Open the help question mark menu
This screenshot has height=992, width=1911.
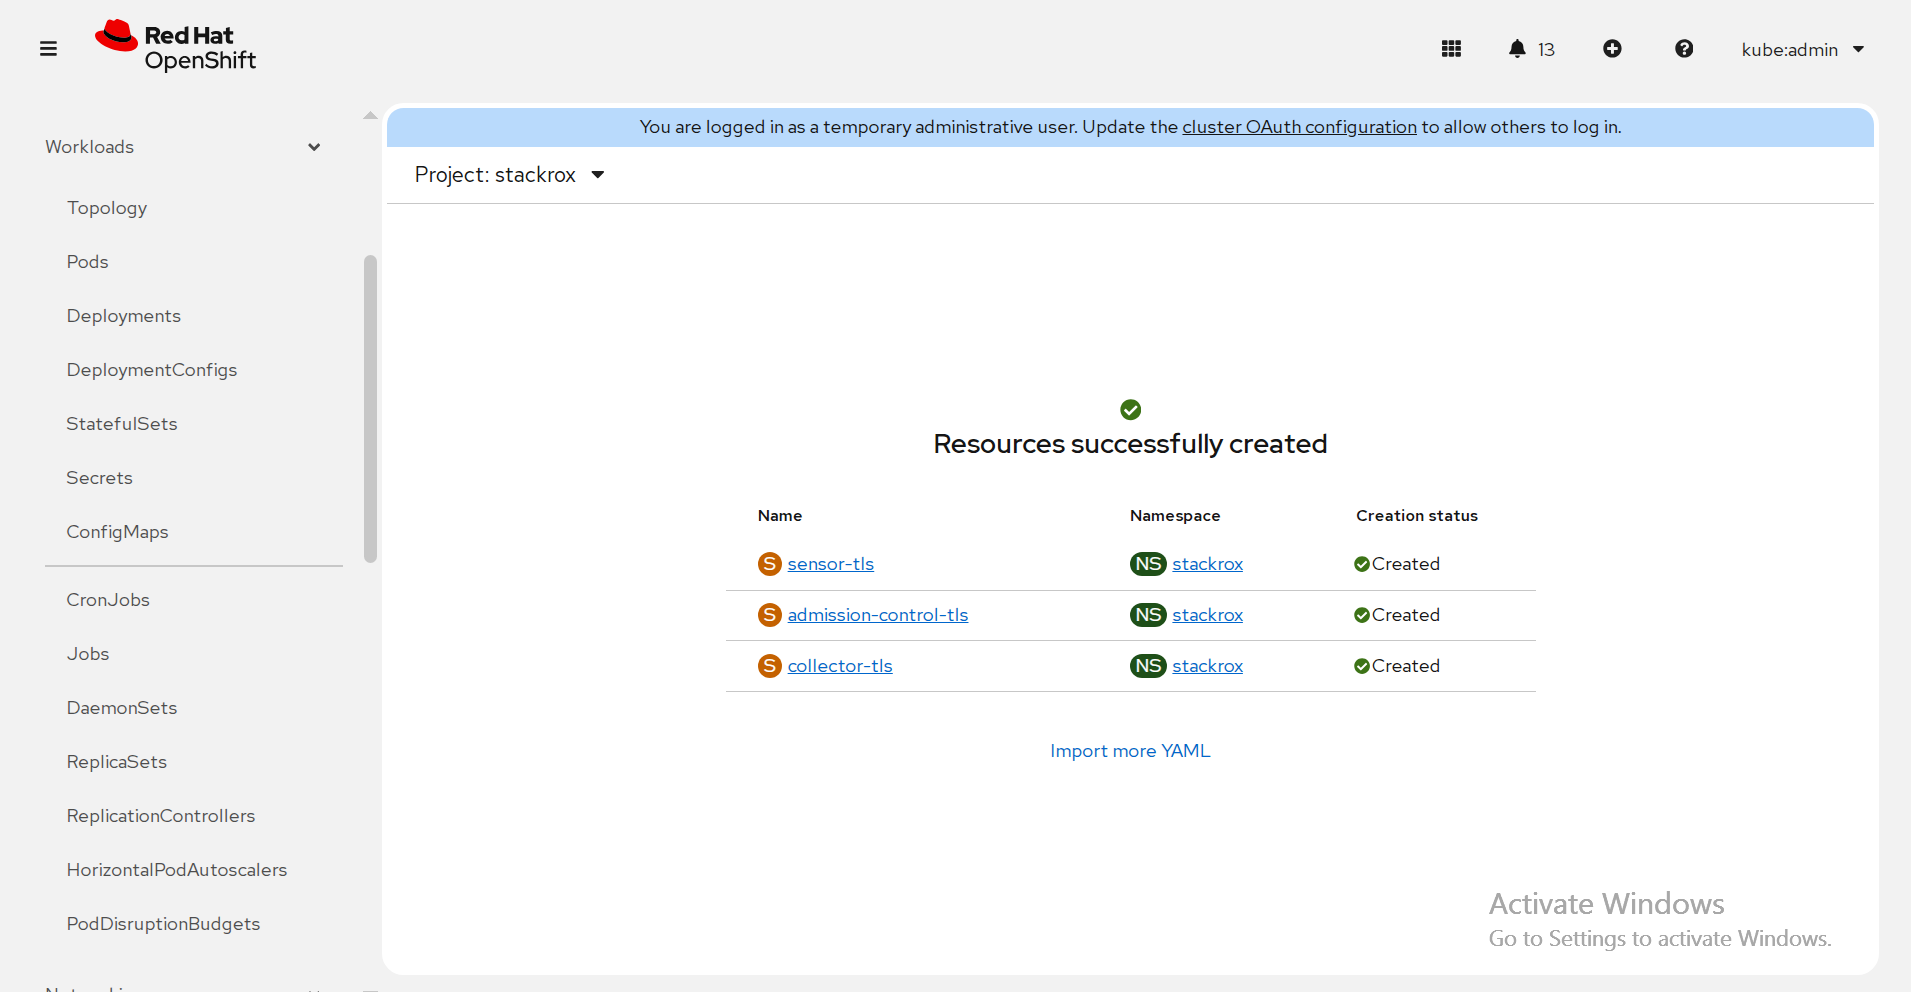(1684, 49)
